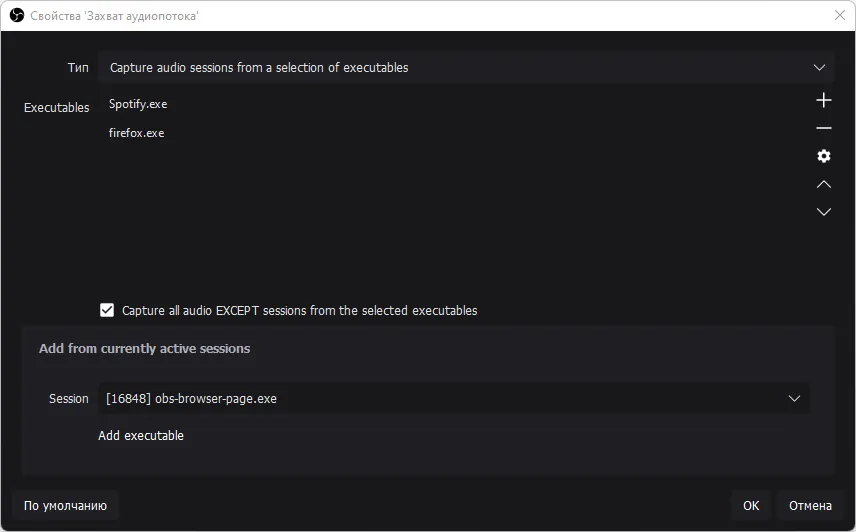
Task: Open the gear settings for list item
Action: 823,156
